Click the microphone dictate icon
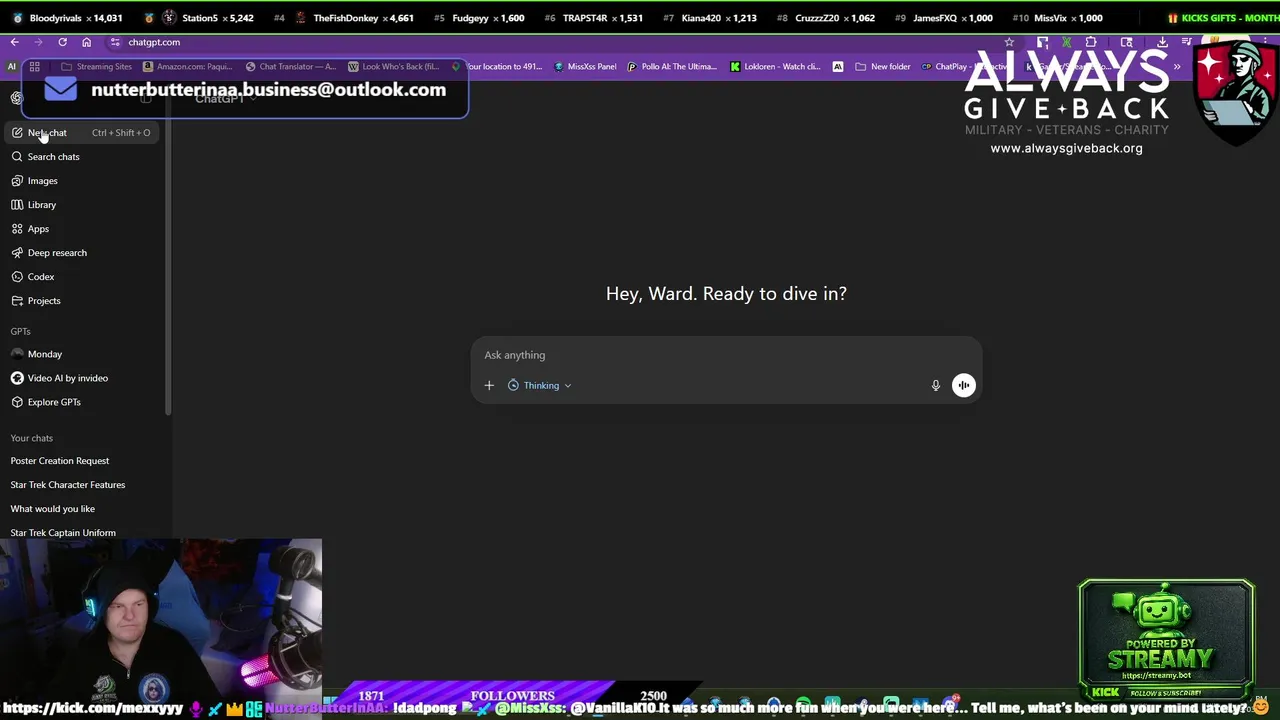The height and width of the screenshot is (720, 1280). pyautogui.click(x=936, y=385)
